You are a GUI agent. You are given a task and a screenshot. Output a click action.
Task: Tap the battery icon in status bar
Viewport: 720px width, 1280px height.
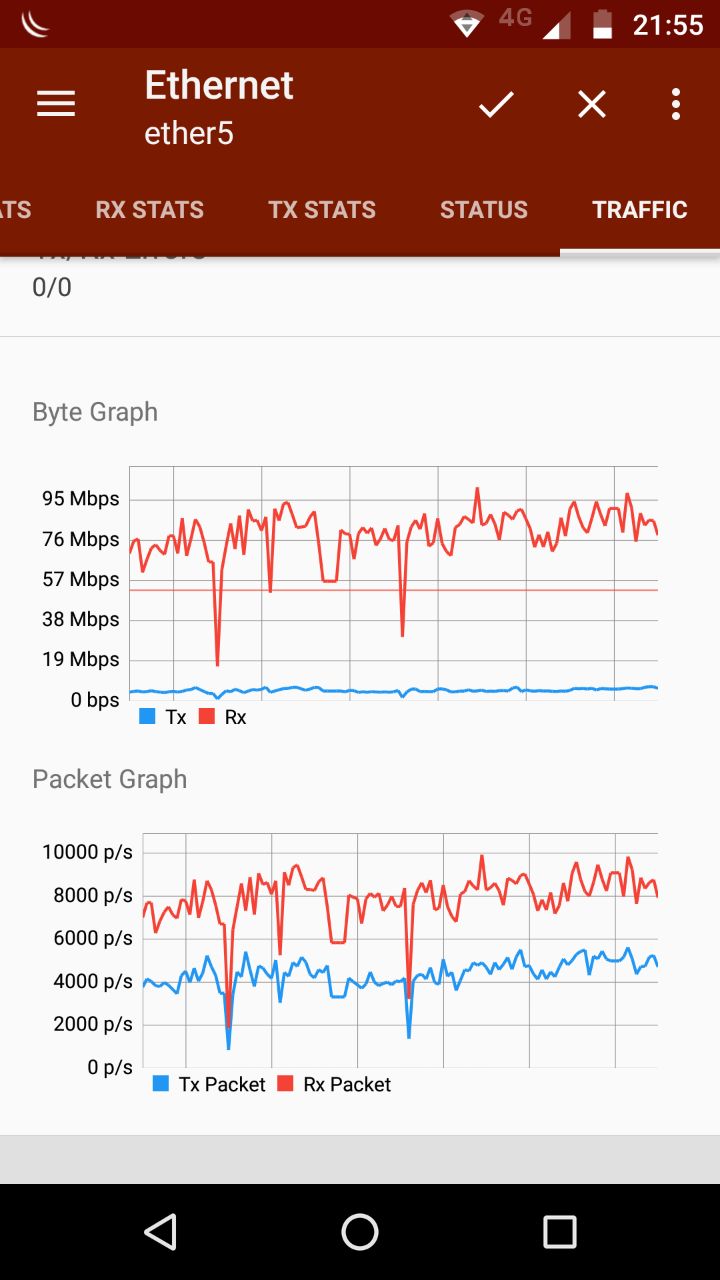point(602,24)
